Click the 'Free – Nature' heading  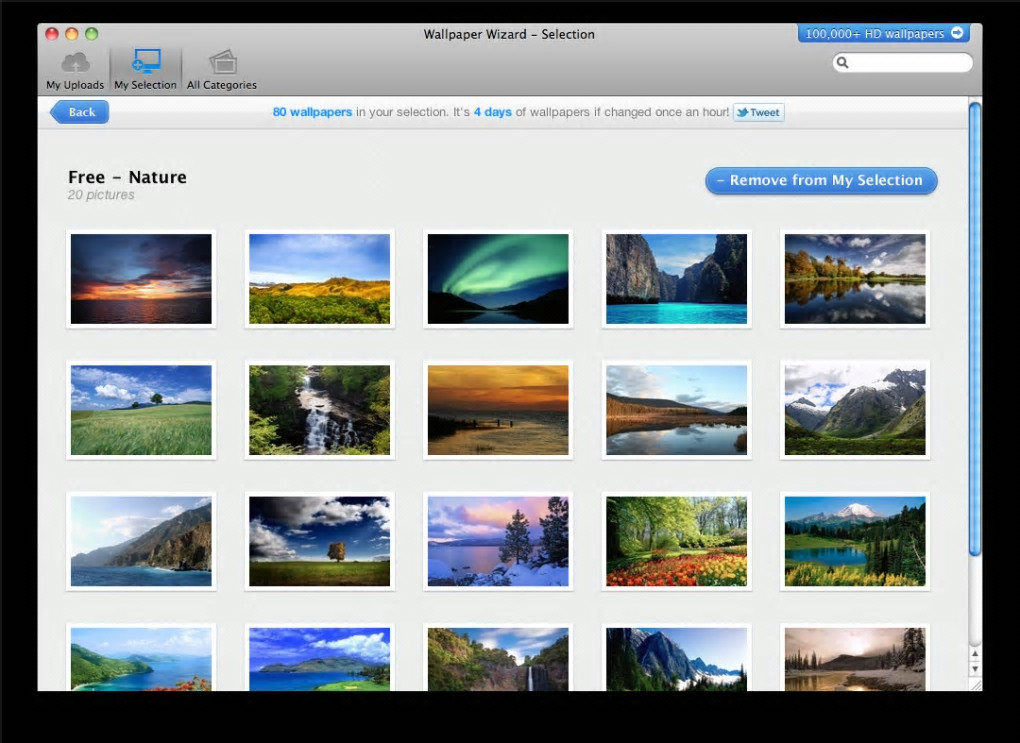[127, 177]
